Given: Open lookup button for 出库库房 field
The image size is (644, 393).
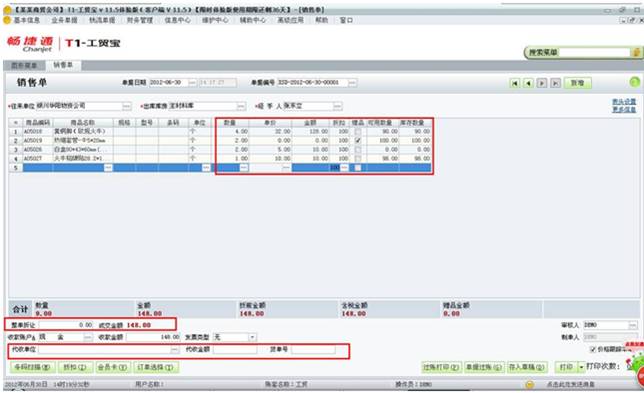Looking at the screenshot, I should (x=241, y=106).
